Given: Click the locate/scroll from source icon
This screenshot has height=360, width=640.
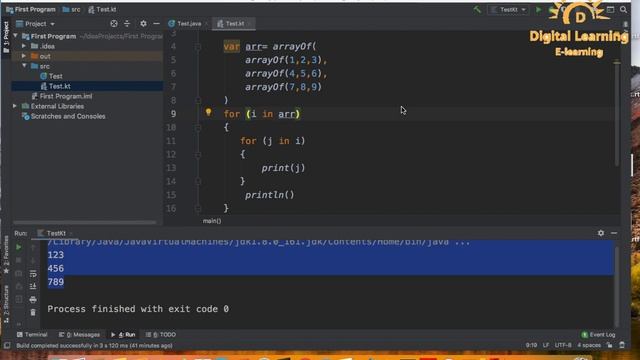Looking at the screenshot, I should 114,24.
